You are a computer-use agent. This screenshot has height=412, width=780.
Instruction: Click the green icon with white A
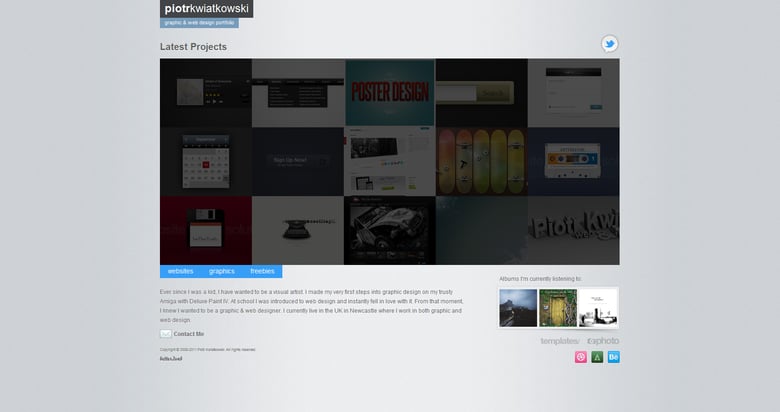(x=597, y=357)
